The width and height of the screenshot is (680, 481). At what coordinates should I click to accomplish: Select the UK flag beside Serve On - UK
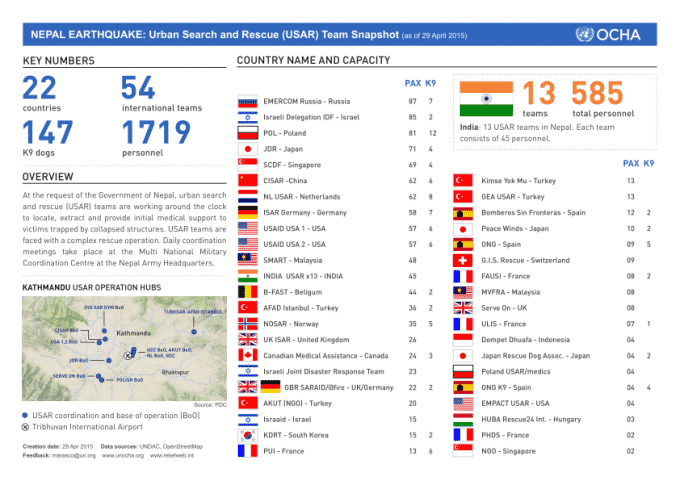[x=463, y=308]
